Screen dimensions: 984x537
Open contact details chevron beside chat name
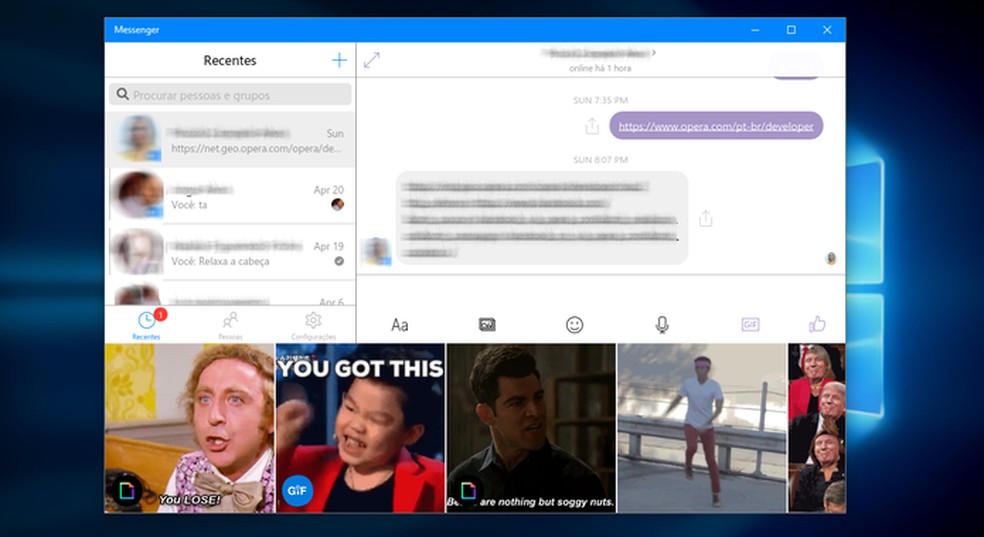coord(654,53)
